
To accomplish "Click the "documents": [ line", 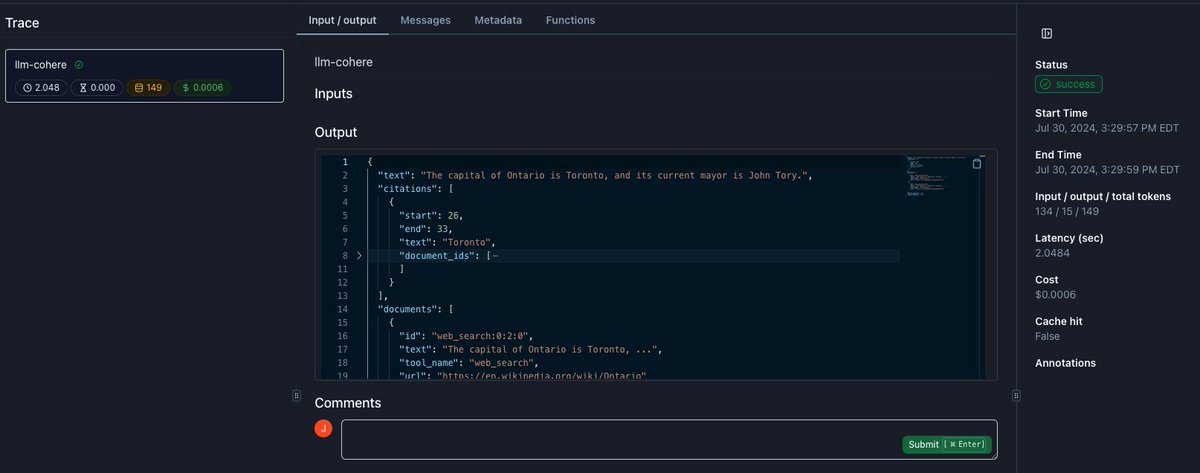I will point(415,310).
